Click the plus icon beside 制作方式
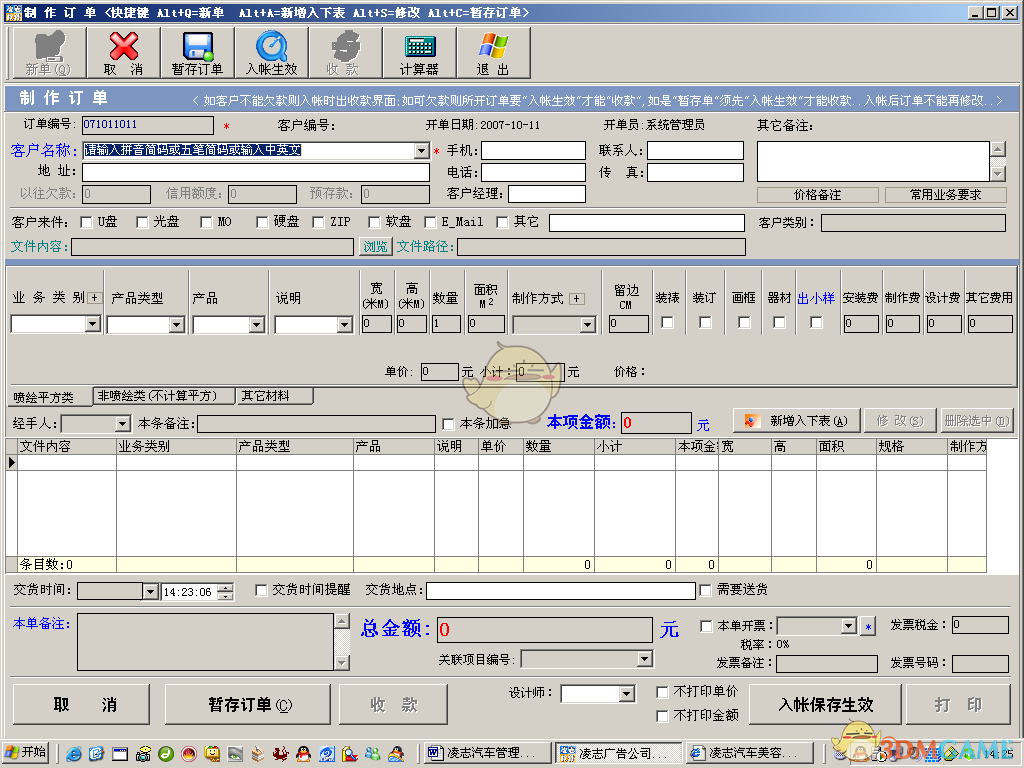Image resolution: width=1024 pixels, height=768 pixels. [x=576, y=298]
